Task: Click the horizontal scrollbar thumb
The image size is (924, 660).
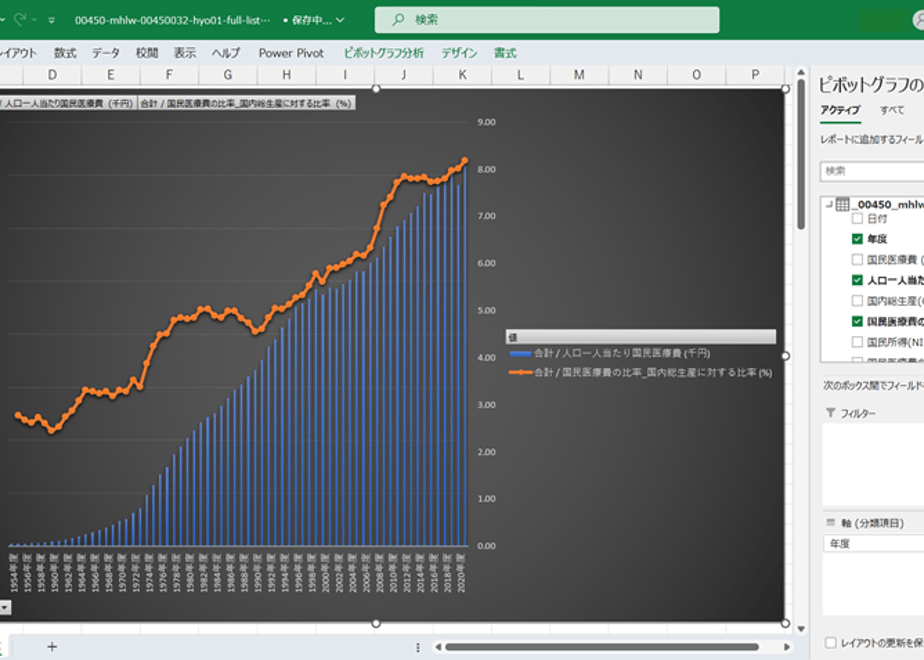Action: point(602,647)
